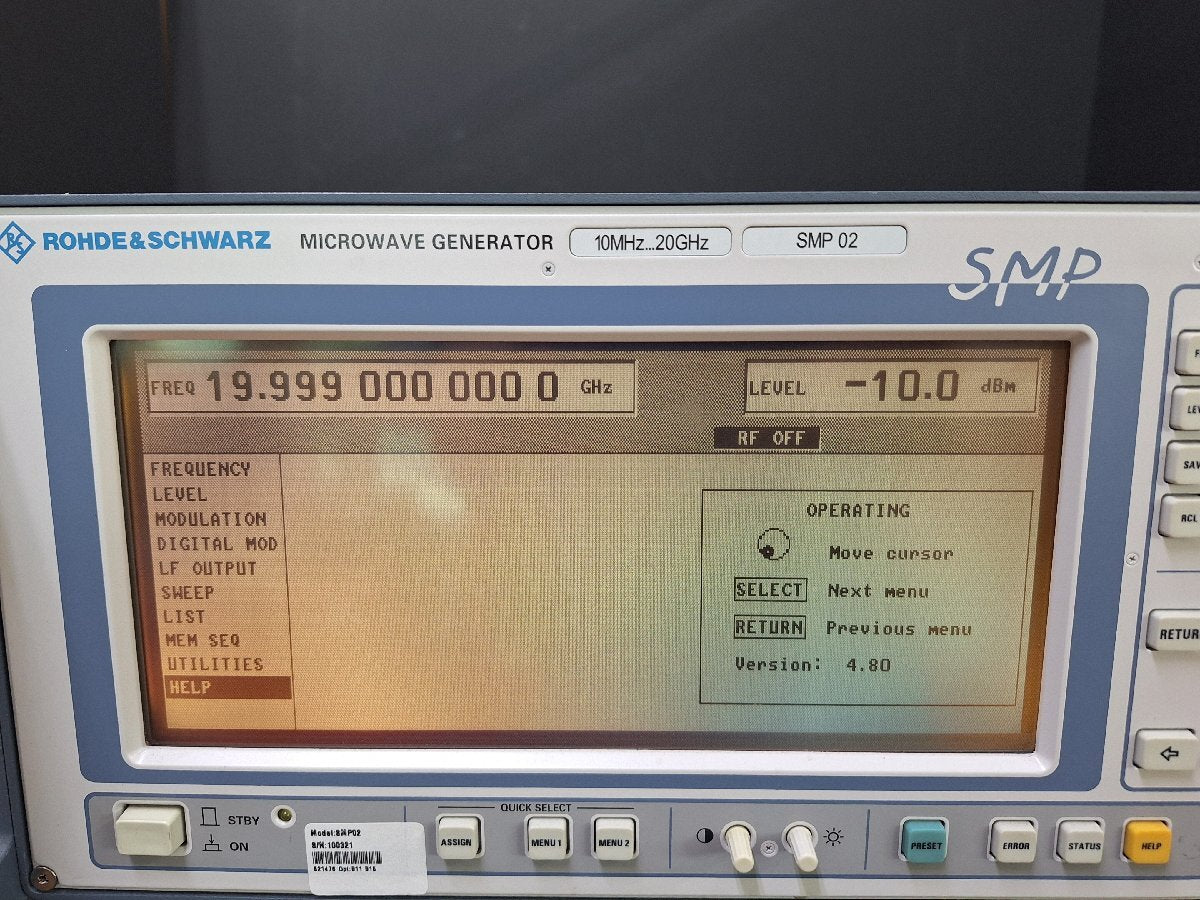
Task: Select FREQUENCY in the on-screen menu
Action: click(200, 469)
